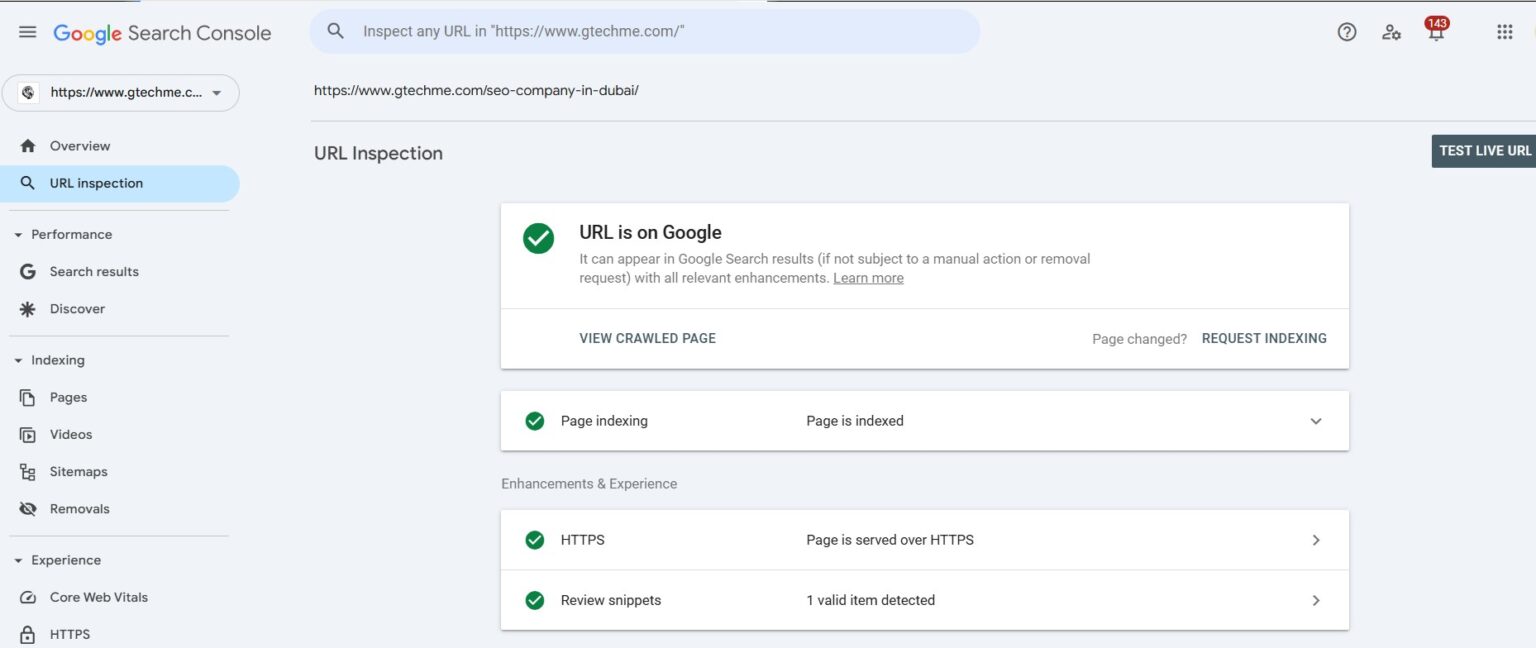
Task: Click the help question mark icon
Action: [1346, 31]
